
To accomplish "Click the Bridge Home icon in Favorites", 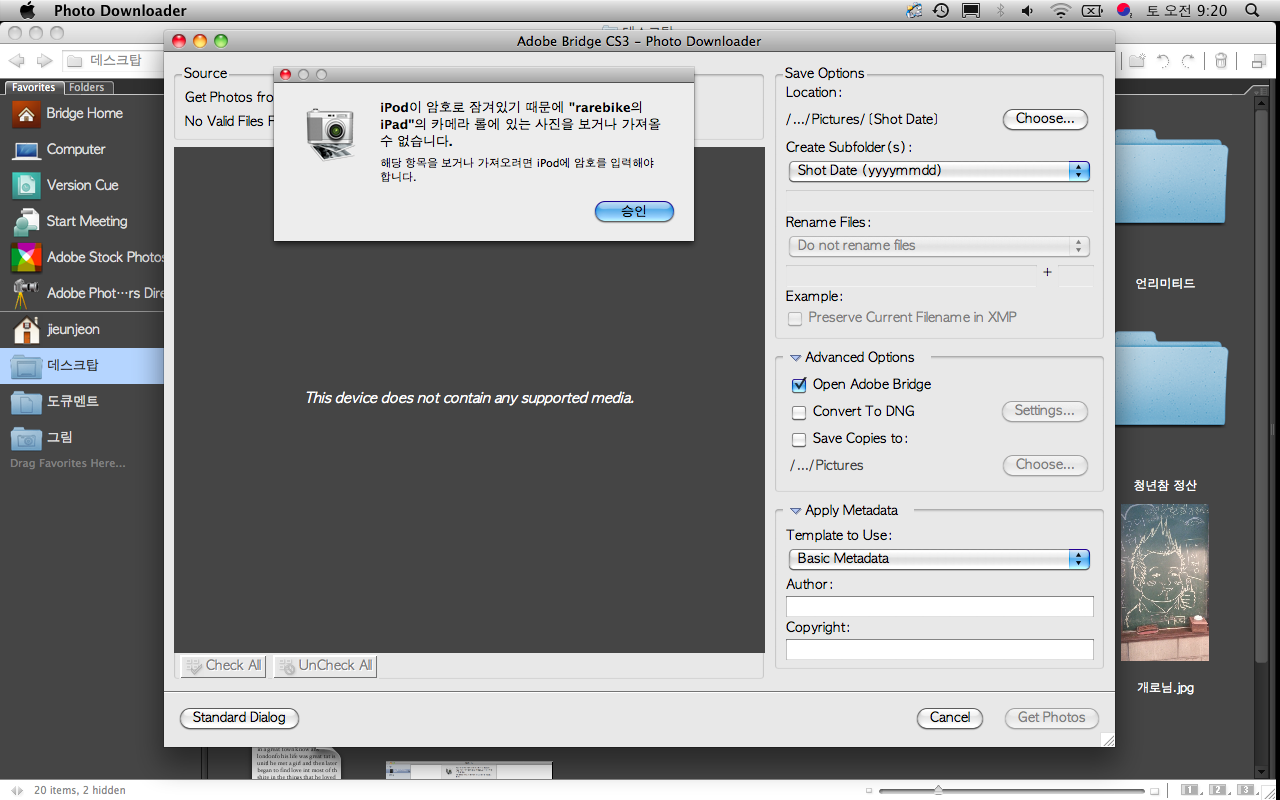I will (26, 114).
